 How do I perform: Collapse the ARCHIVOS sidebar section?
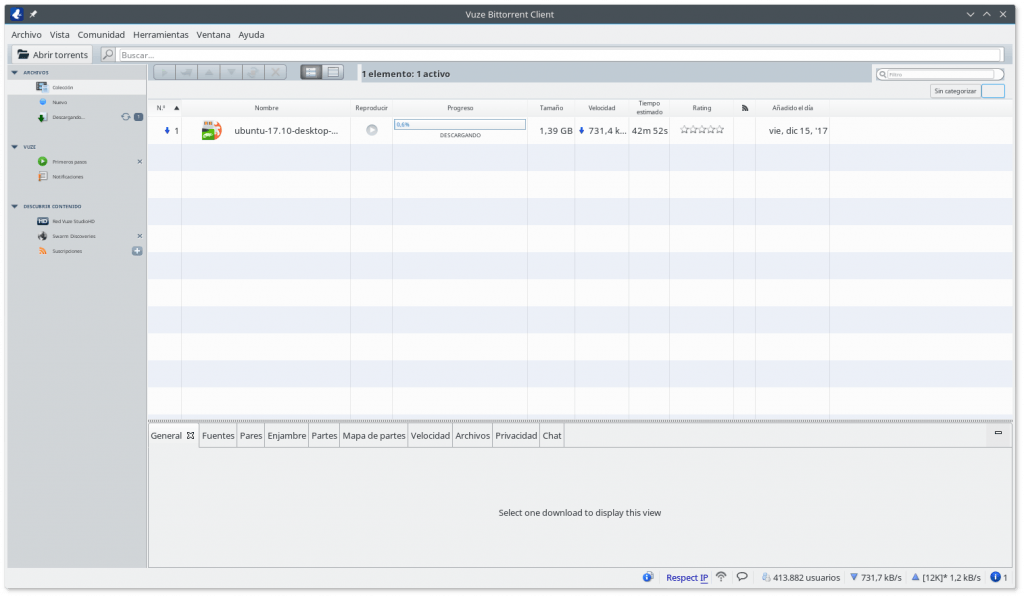14,73
